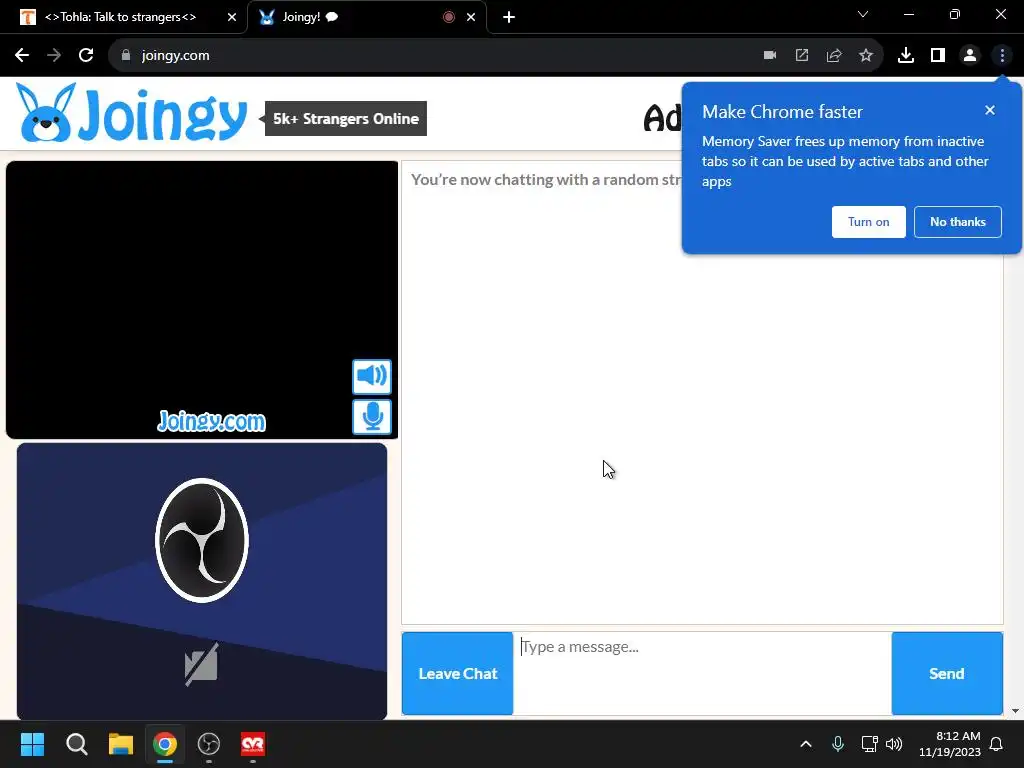
Task: Open red recorder app in taskbar
Action: 253,744
